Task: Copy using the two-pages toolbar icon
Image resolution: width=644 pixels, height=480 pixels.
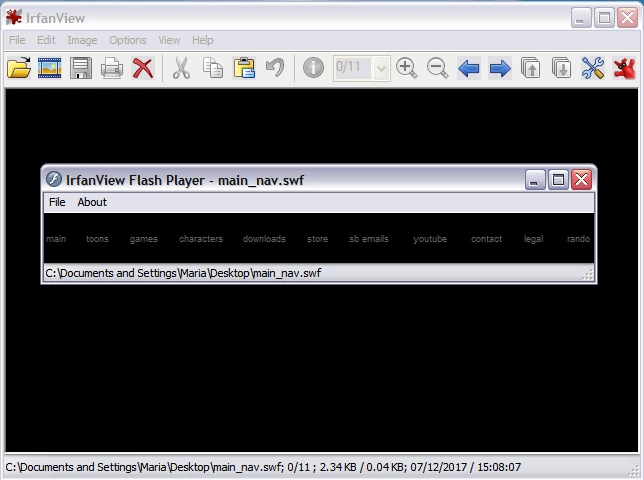Action: pyautogui.click(x=213, y=68)
